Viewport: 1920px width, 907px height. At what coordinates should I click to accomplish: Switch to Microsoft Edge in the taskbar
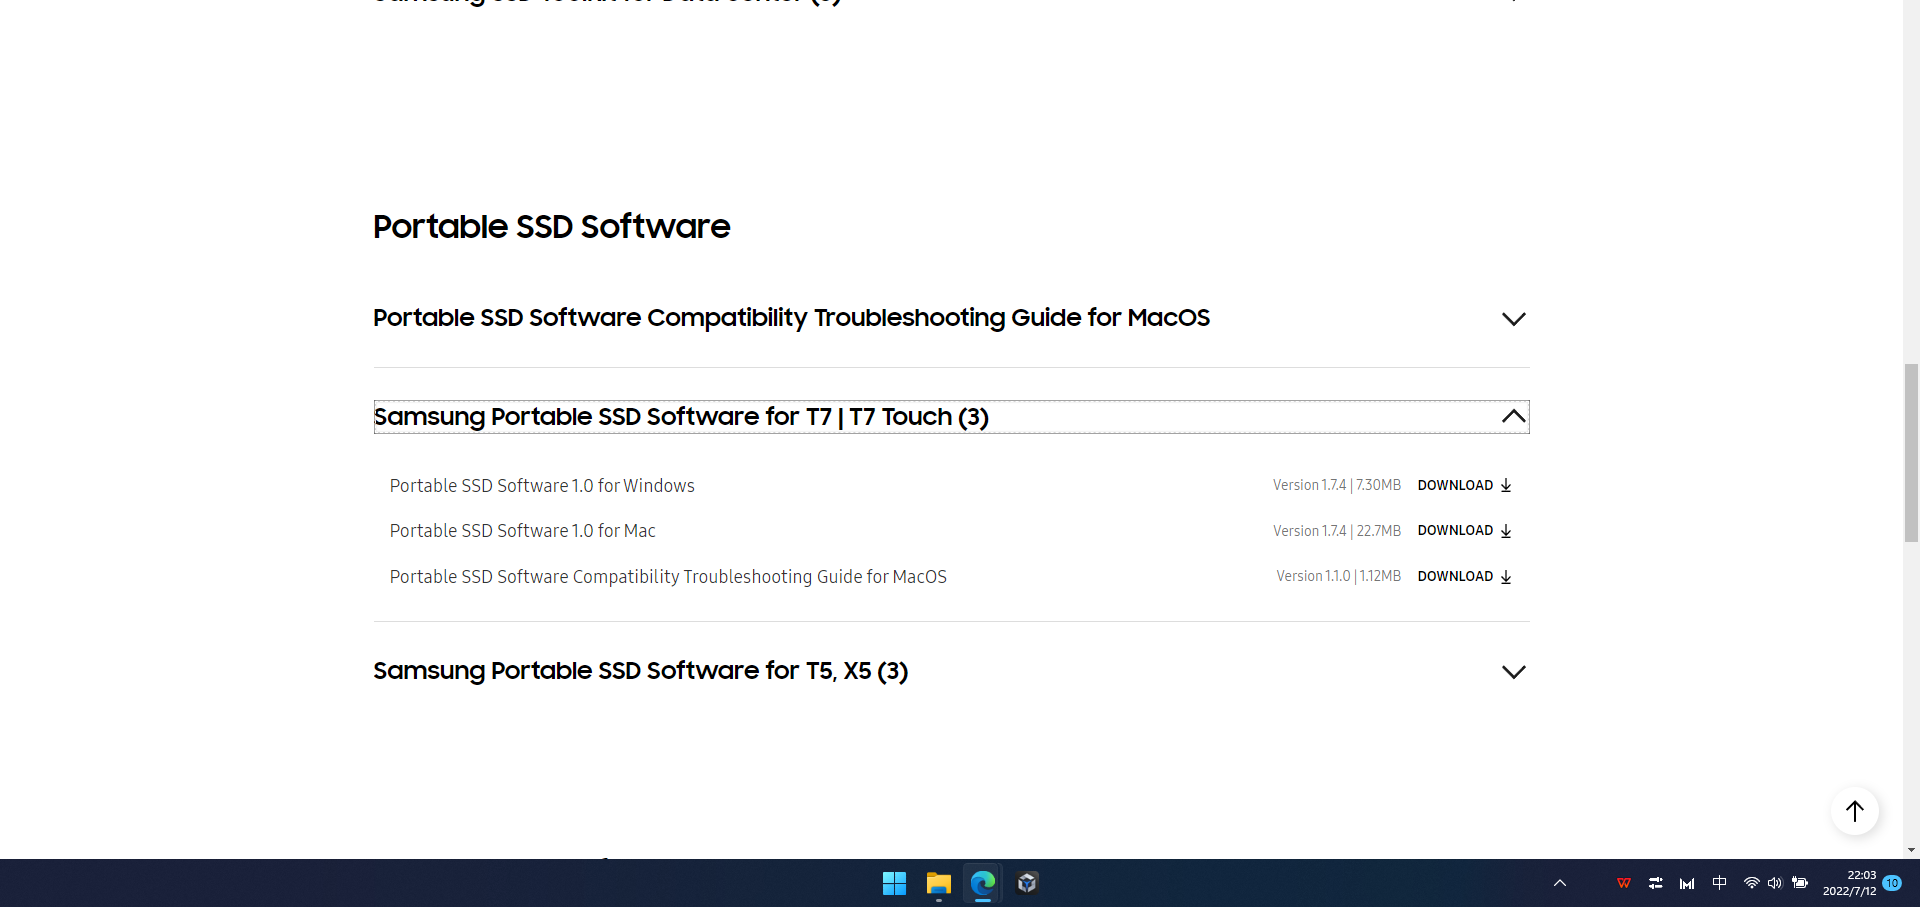983,883
